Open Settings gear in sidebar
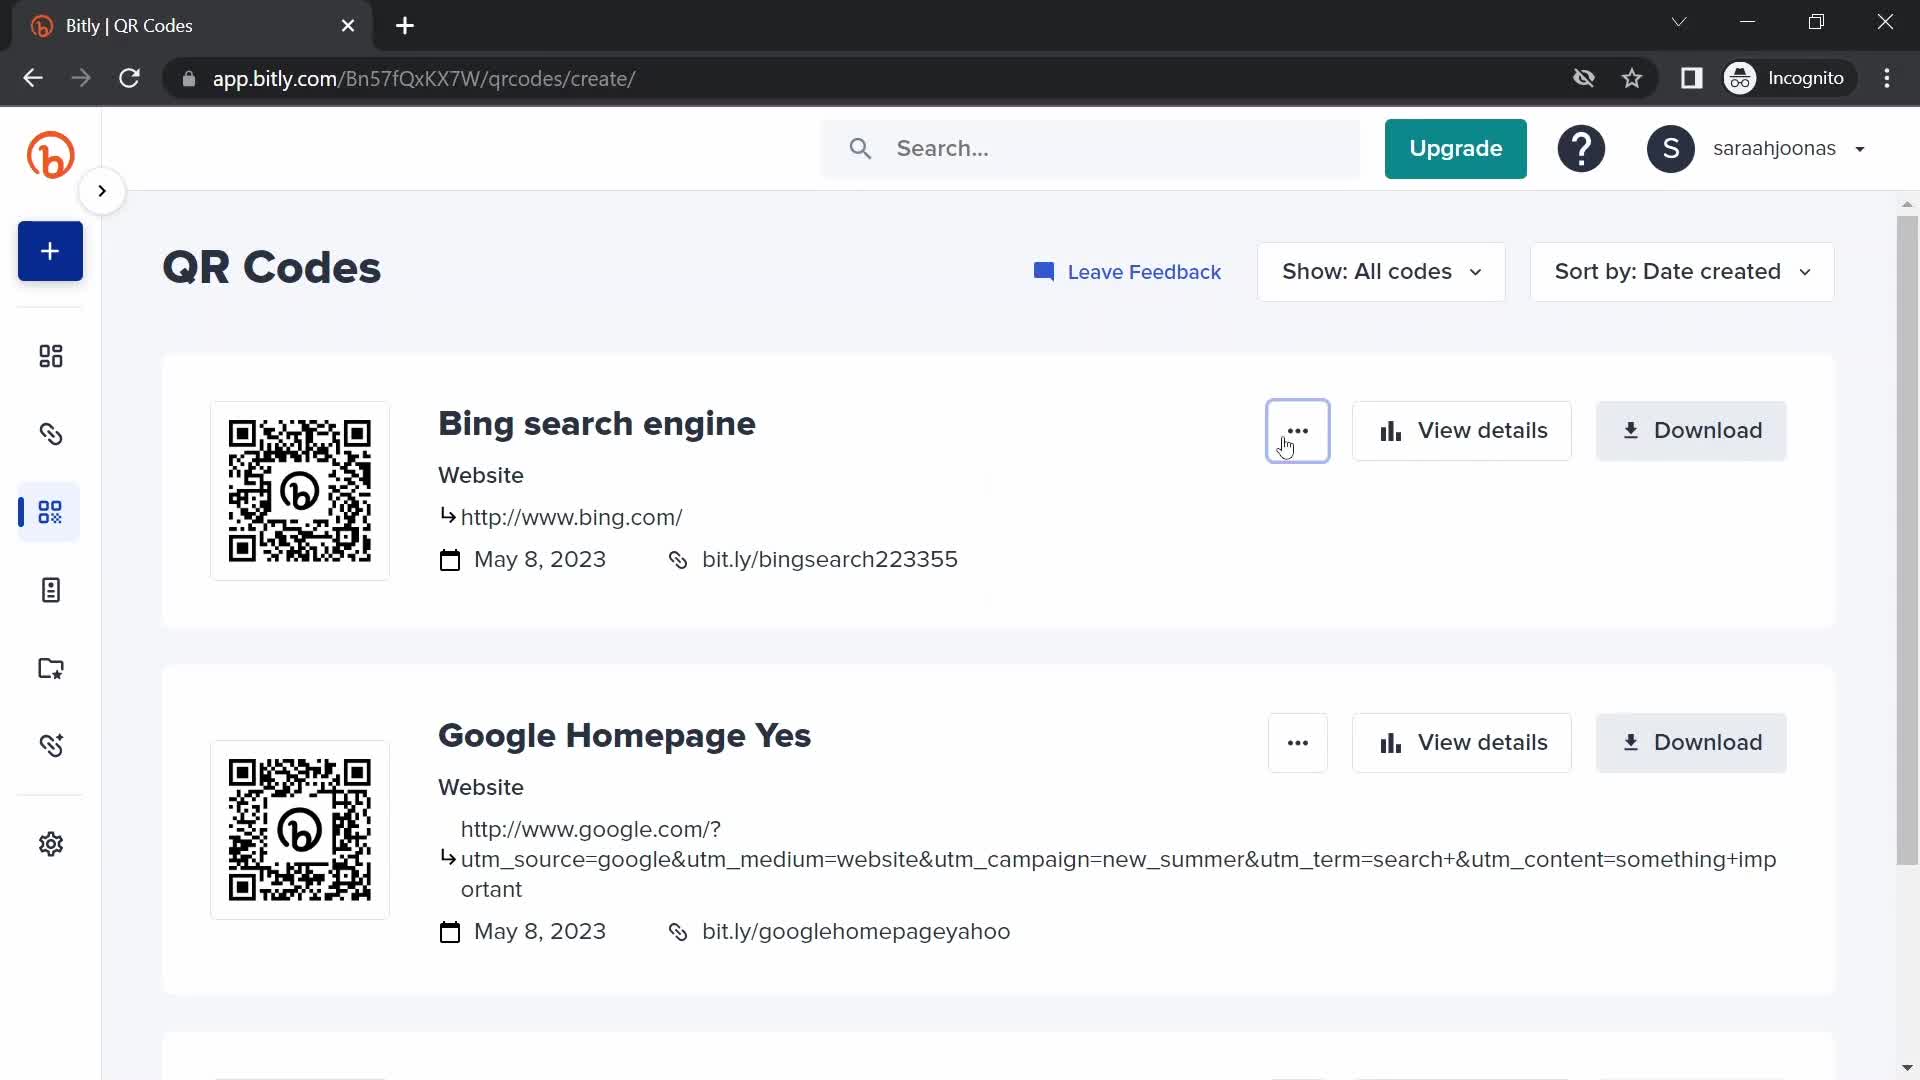The height and width of the screenshot is (1080, 1920). pyautogui.click(x=50, y=844)
